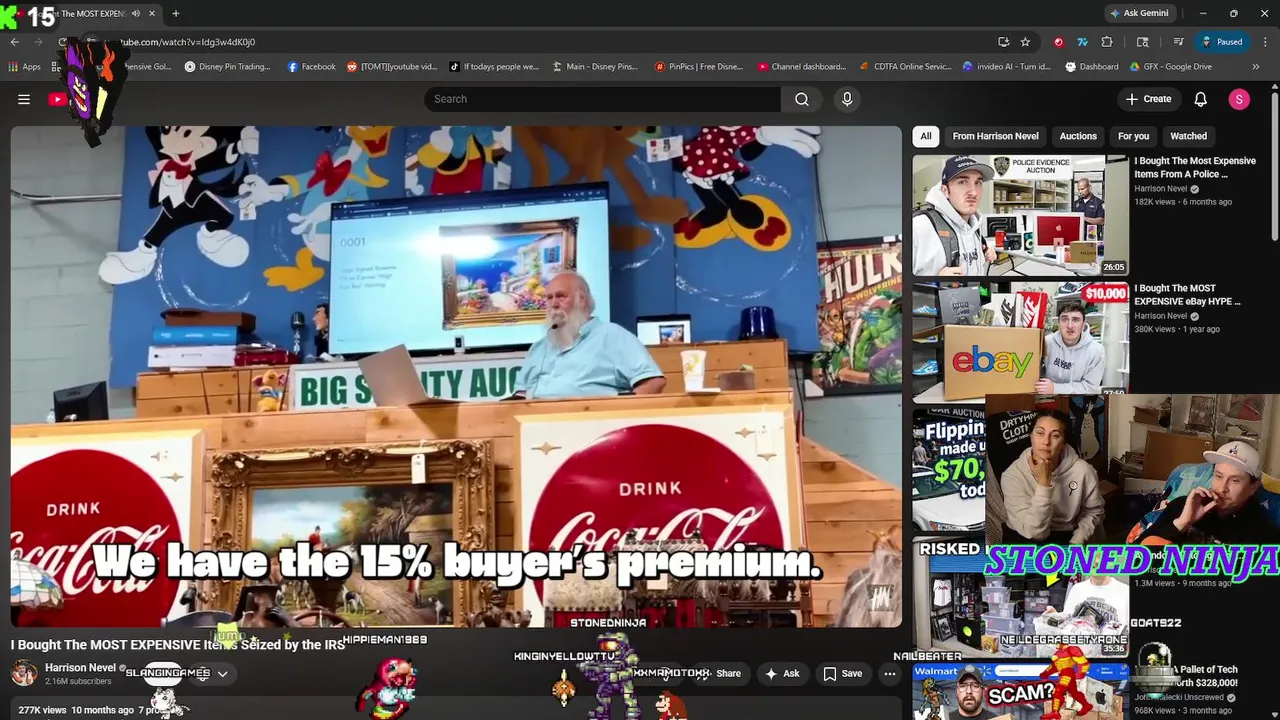The height and width of the screenshot is (720, 1280).
Task: Open Main - Disney Pins bookmark
Action: coord(594,67)
